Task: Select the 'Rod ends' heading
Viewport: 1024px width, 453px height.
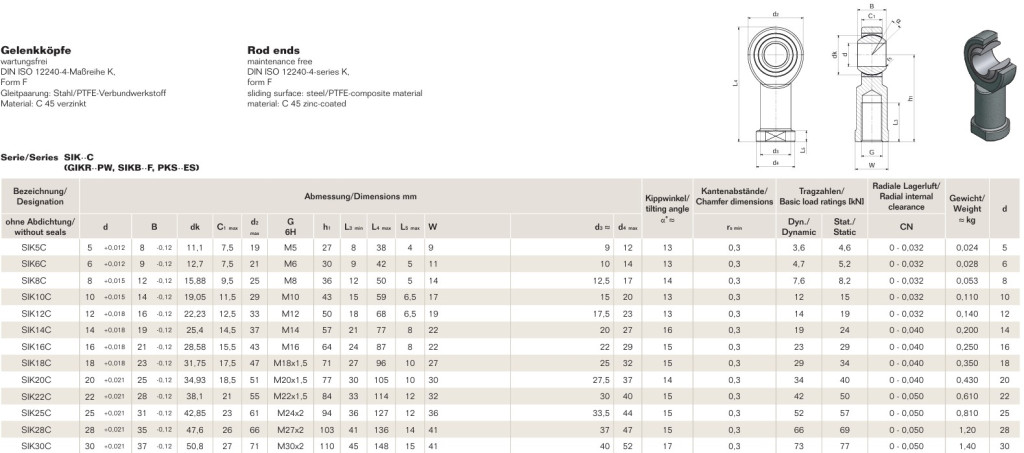Action: [274, 50]
